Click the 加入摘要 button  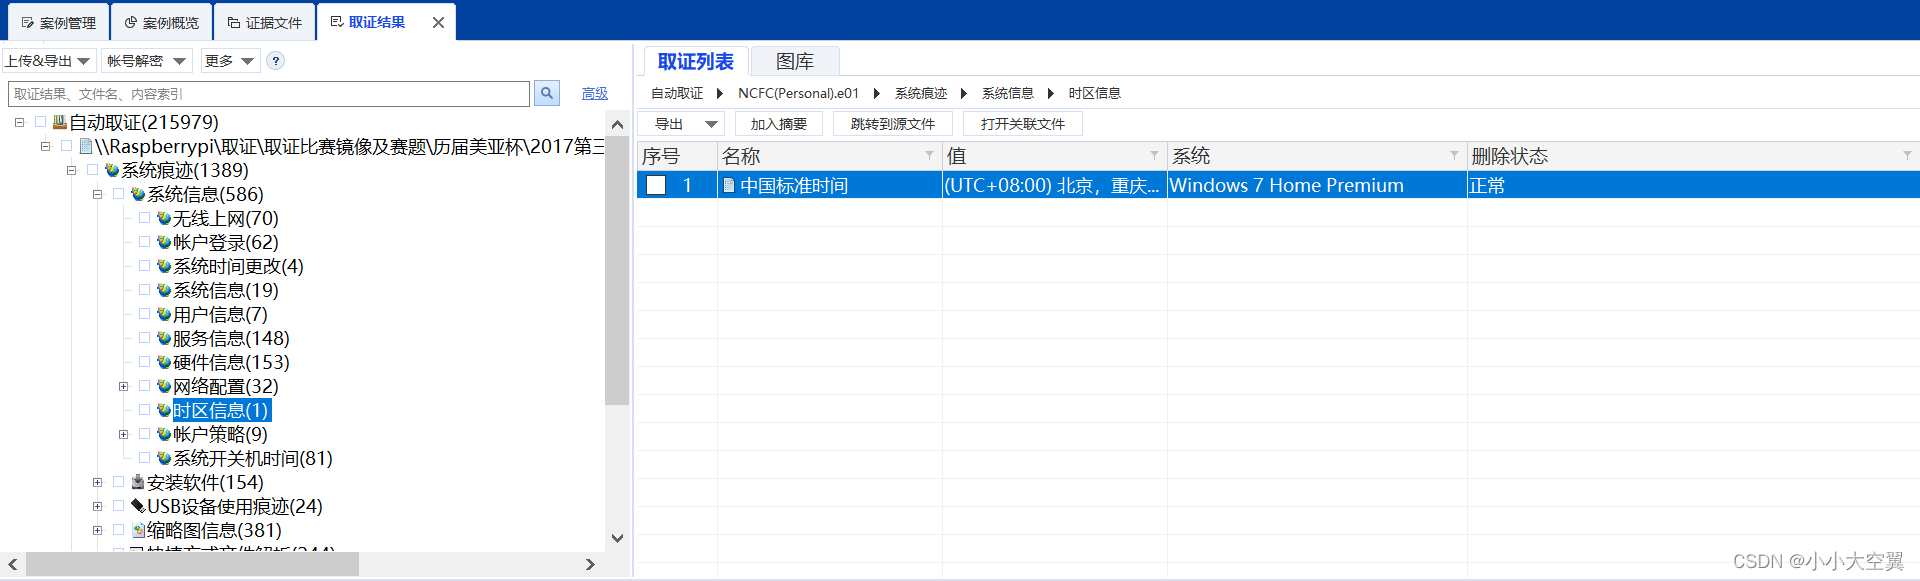[x=778, y=124]
